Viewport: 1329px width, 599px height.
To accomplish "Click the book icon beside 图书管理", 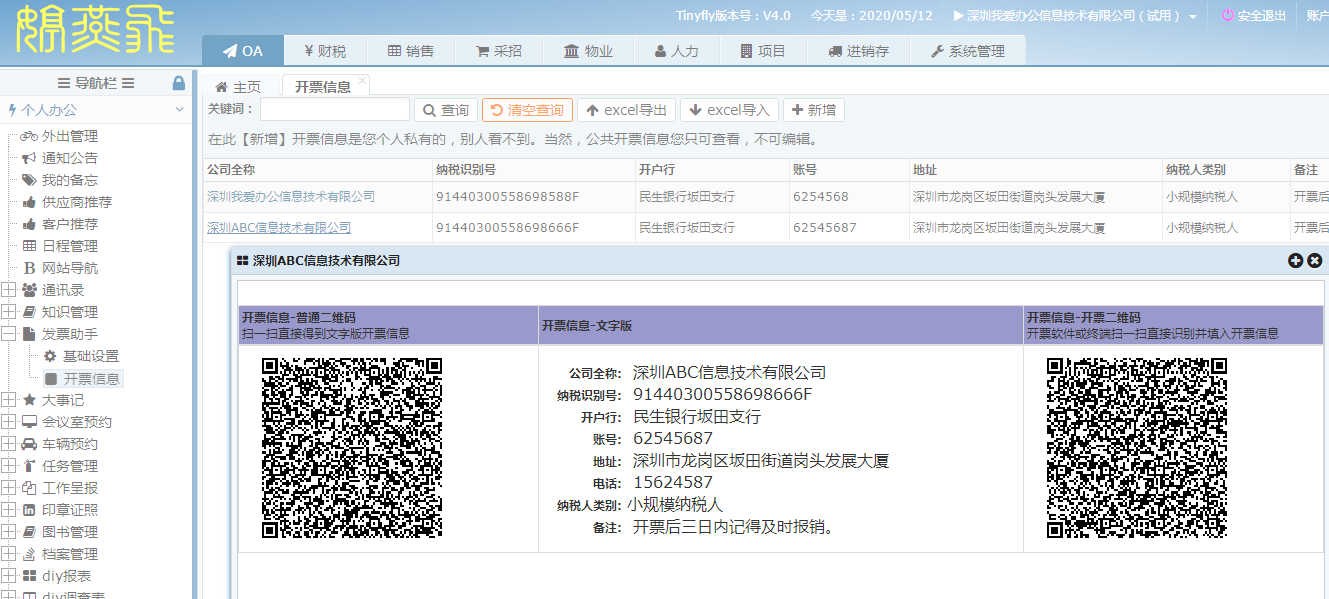I will pos(29,532).
